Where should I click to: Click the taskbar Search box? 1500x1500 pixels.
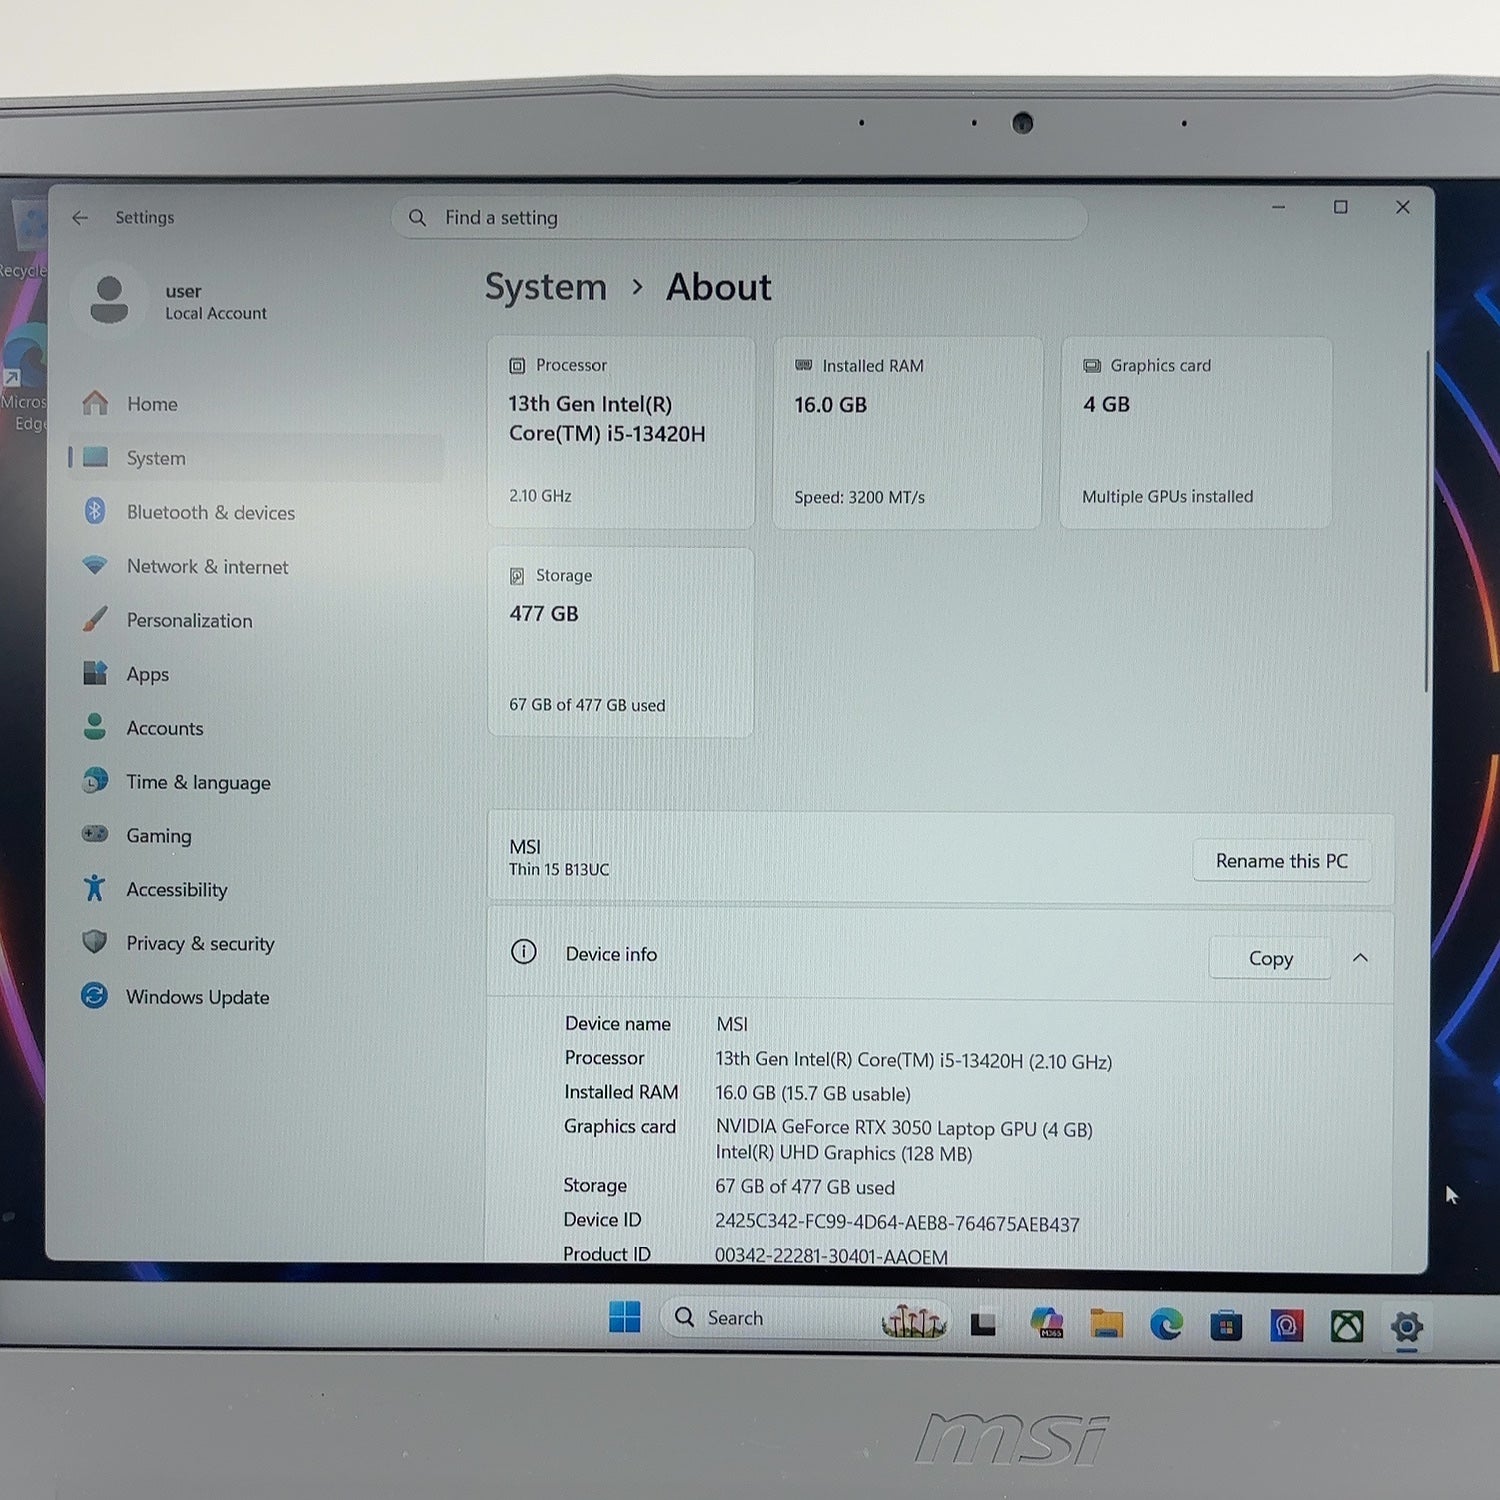click(805, 1318)
